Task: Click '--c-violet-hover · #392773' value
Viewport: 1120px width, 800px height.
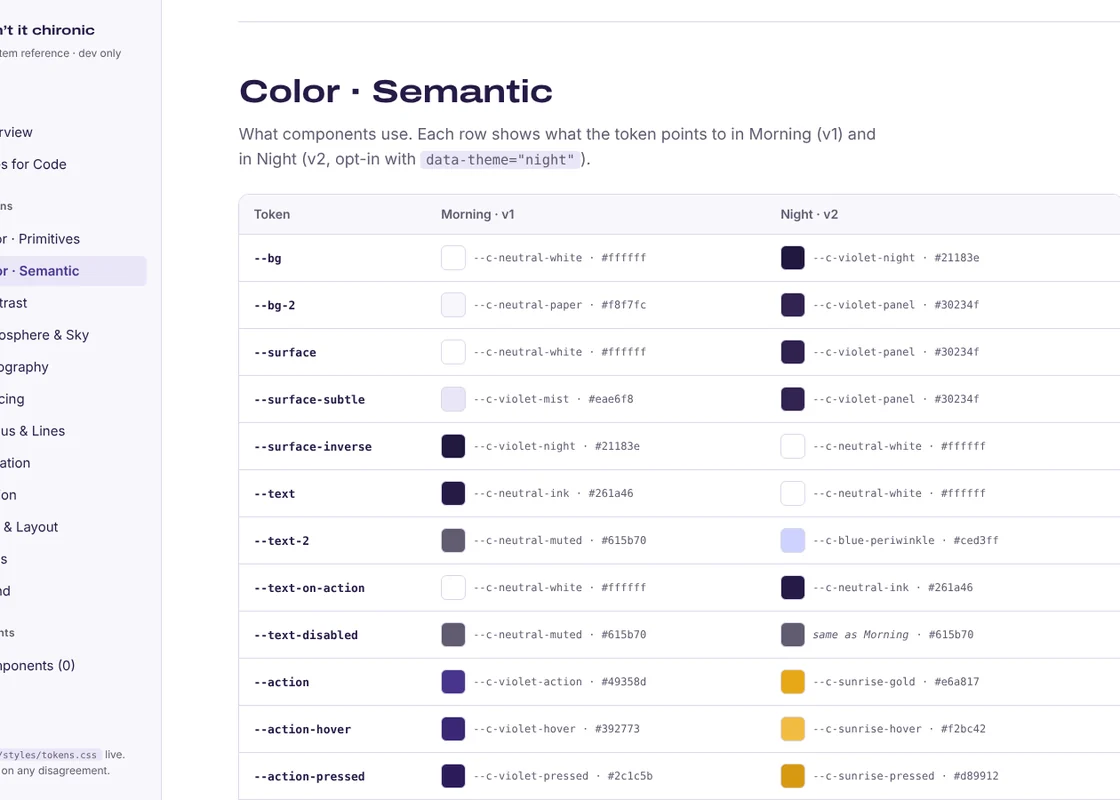Action: point(556,729)
